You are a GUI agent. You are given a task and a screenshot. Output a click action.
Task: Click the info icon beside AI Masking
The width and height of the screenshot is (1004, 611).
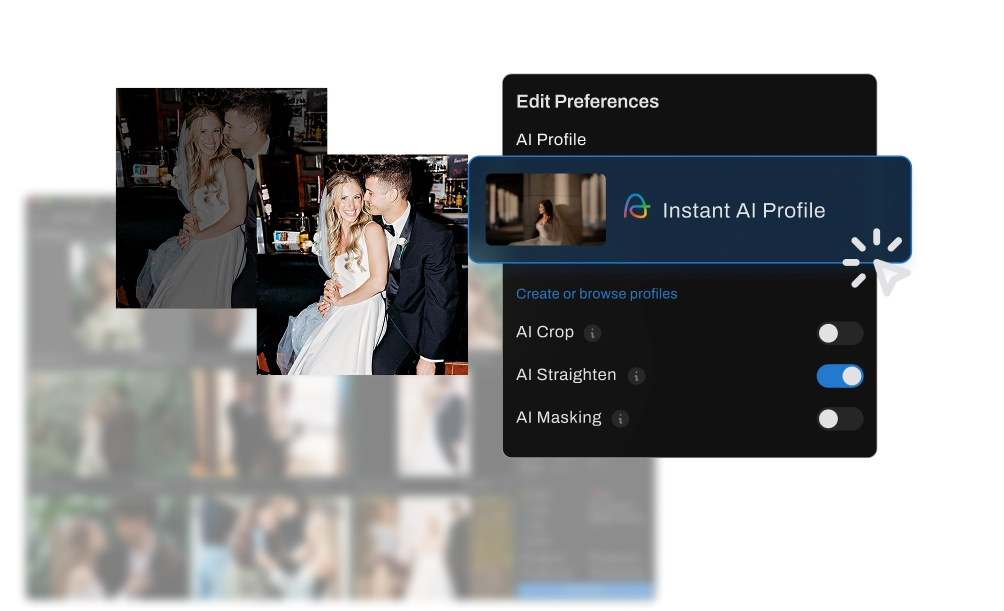620,419
